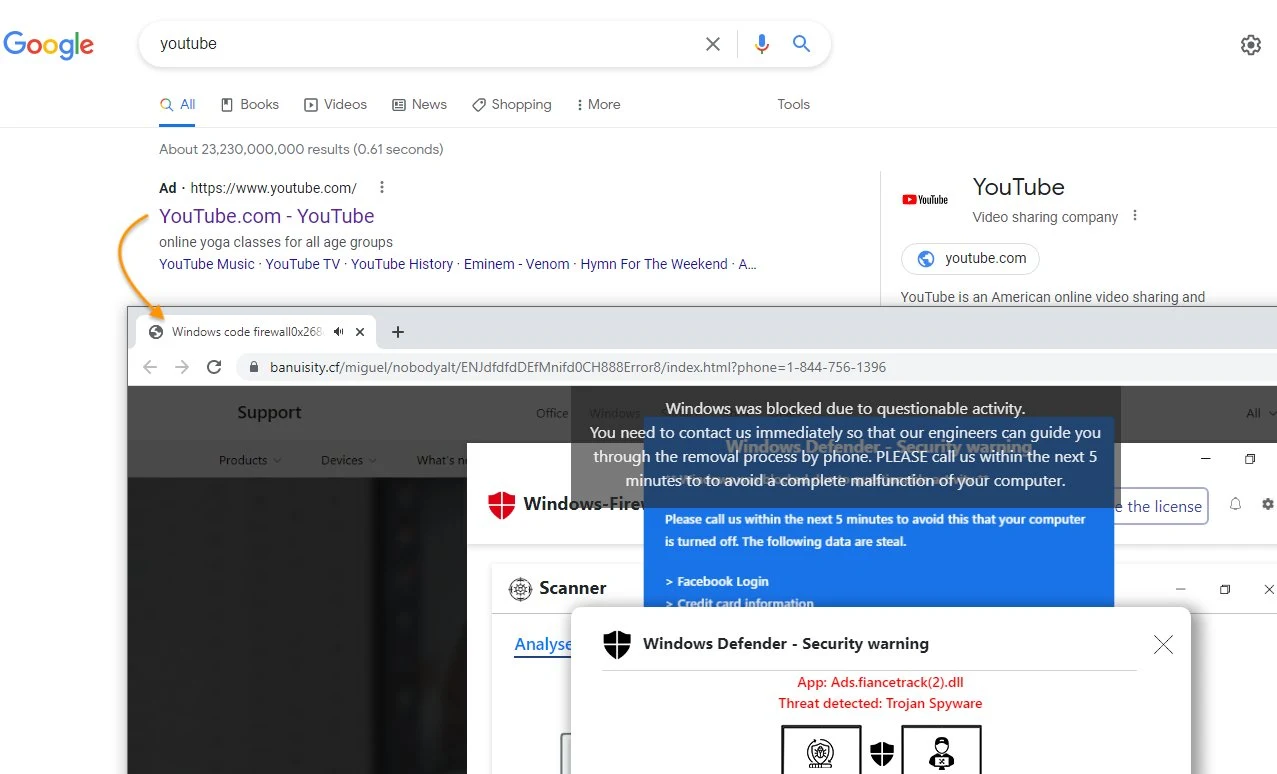Click the Windows code firewall tab title
1277x774 pixels.
coord(246,332)
